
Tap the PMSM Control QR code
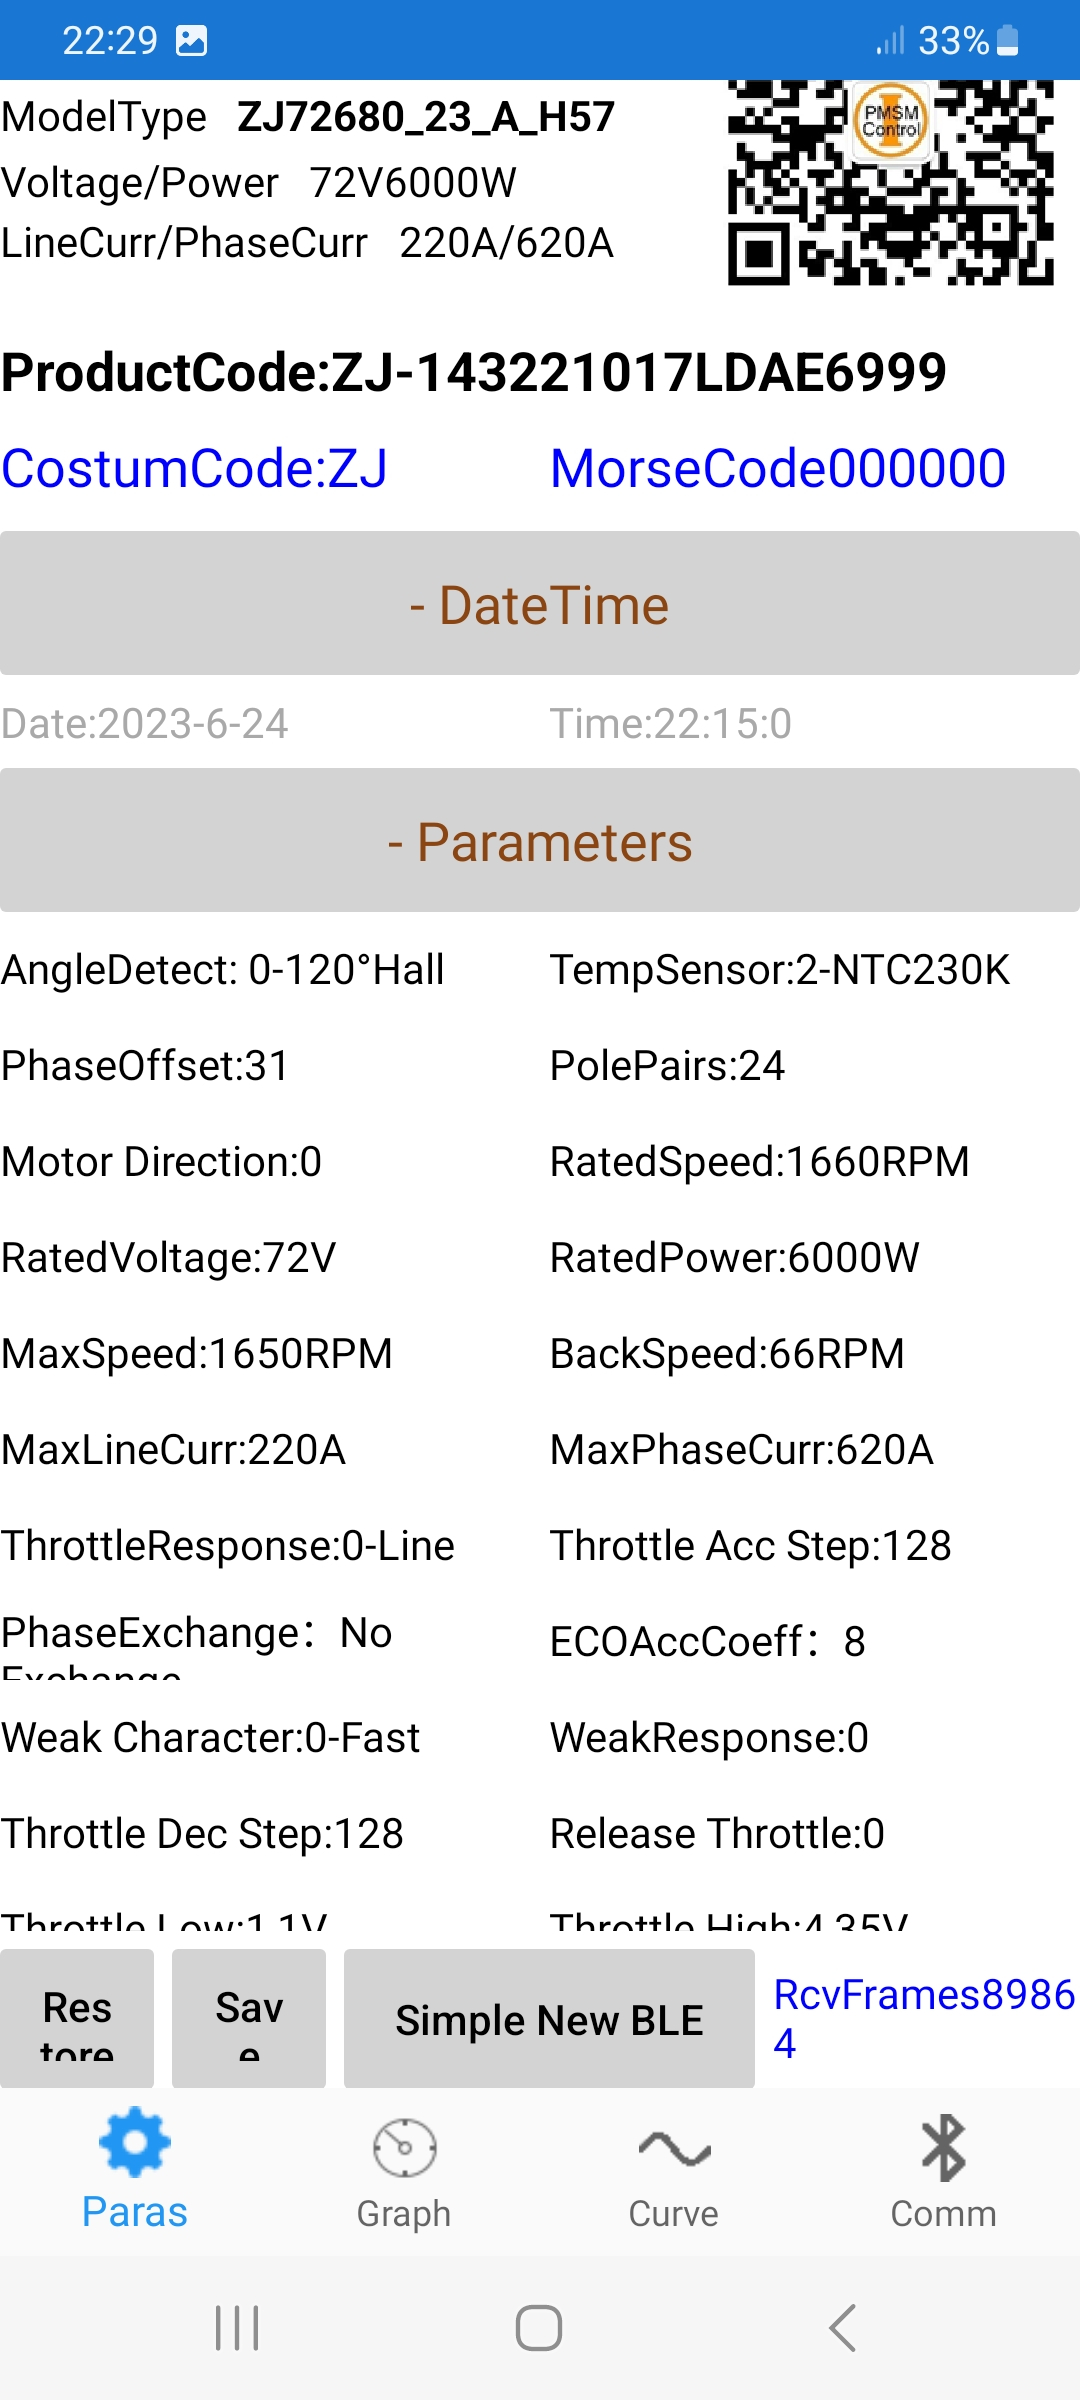[x=890, y=182]
